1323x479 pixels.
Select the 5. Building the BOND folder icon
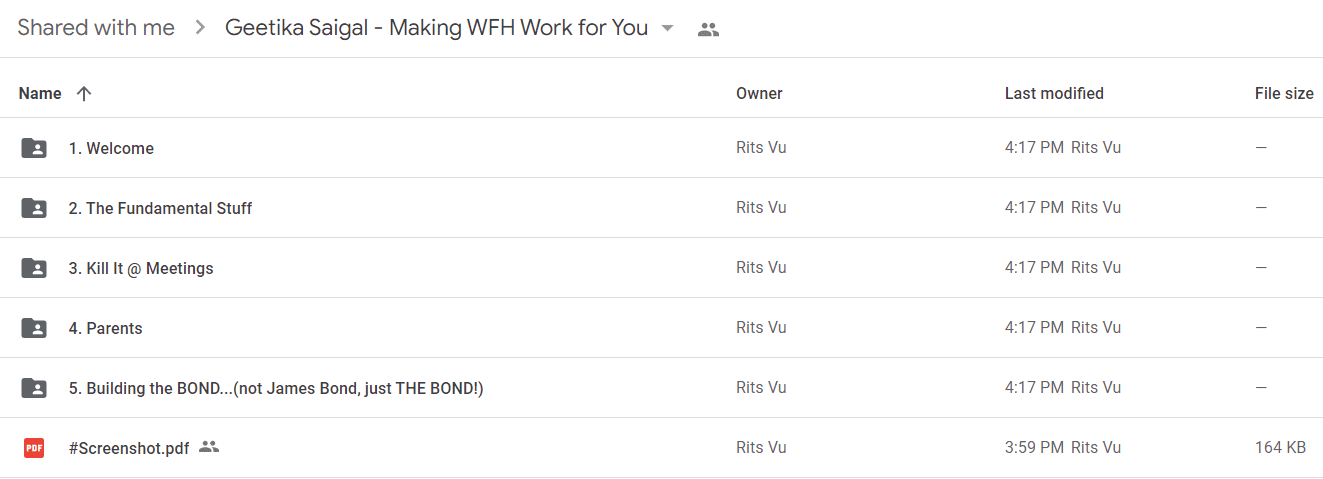34,388
